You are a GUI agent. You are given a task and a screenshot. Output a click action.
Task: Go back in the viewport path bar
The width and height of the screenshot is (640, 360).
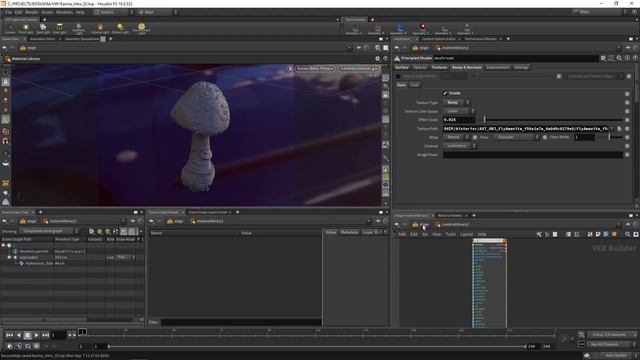(4, 48)
